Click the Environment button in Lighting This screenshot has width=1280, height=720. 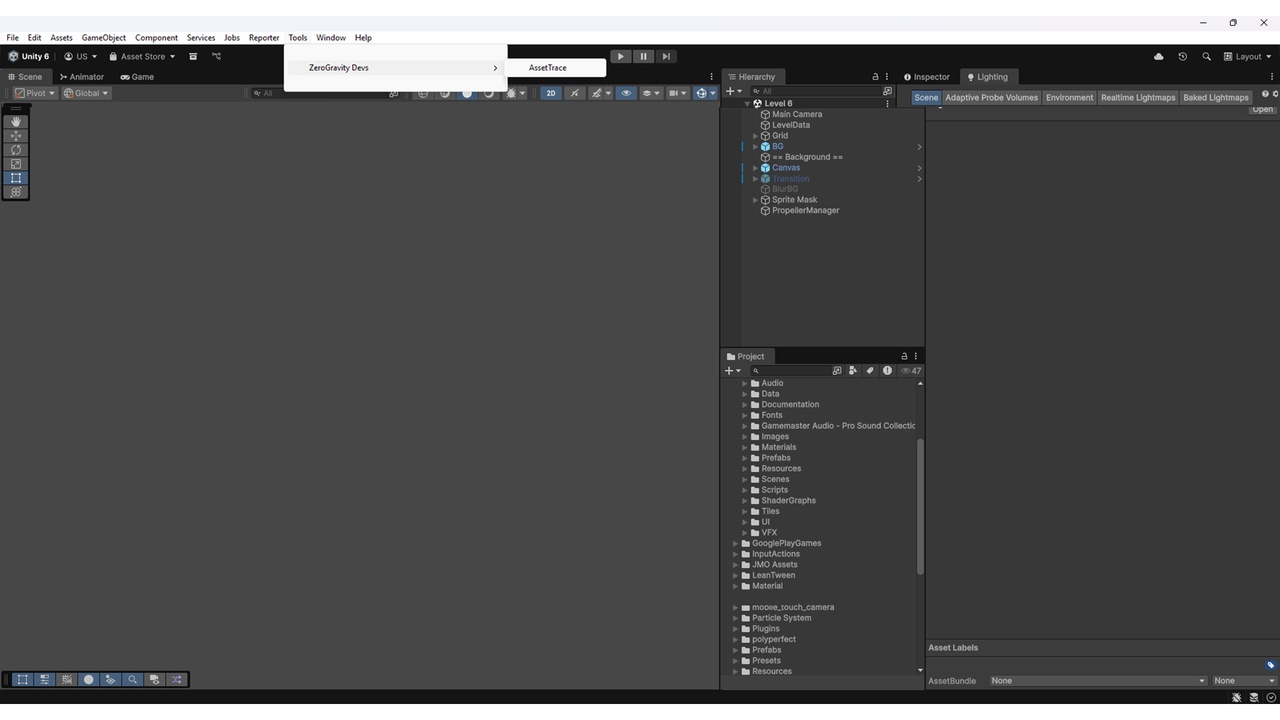(1070, 98)
